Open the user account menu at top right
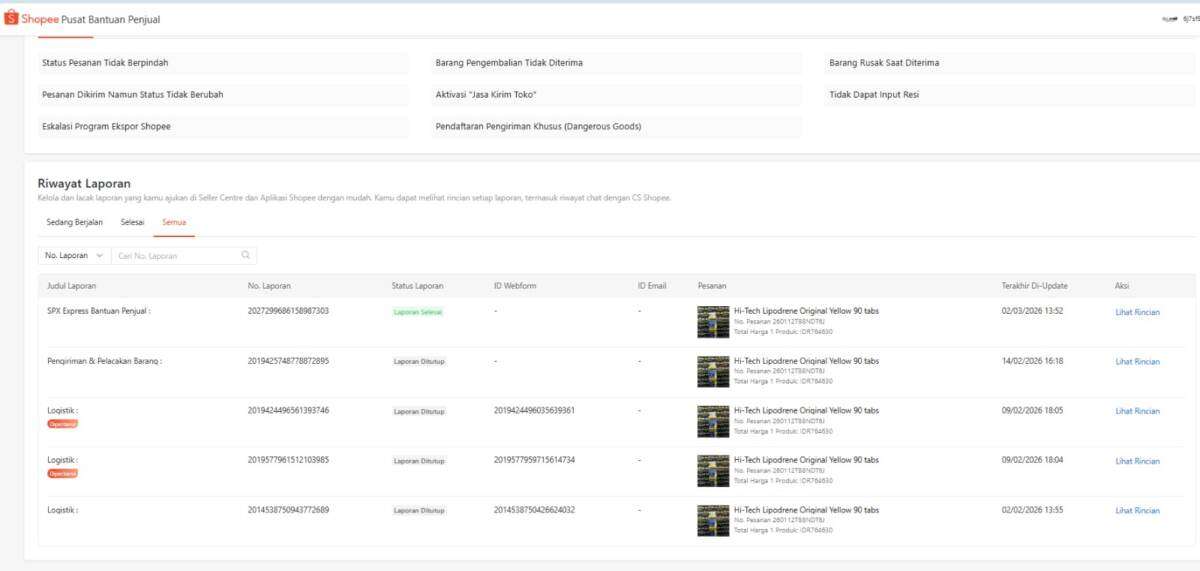1200x571 pixels. pos(1180,19)
